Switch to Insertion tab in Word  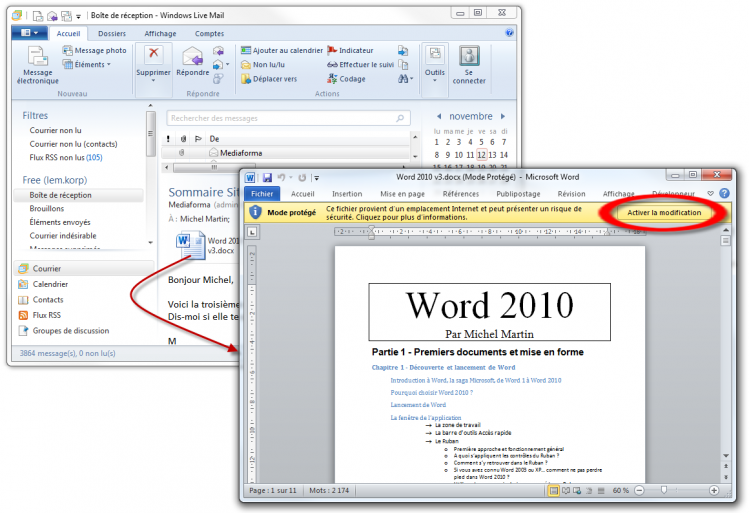click(347, 194)
